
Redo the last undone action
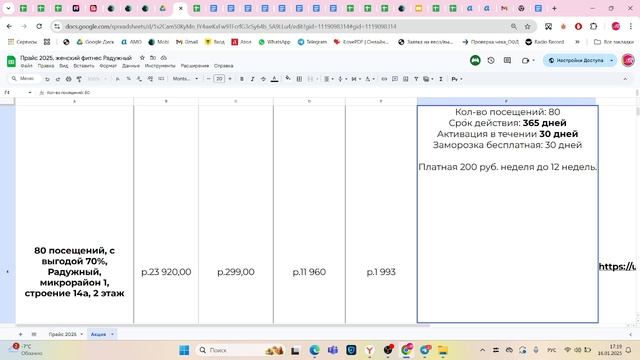(x=58, y=79)
